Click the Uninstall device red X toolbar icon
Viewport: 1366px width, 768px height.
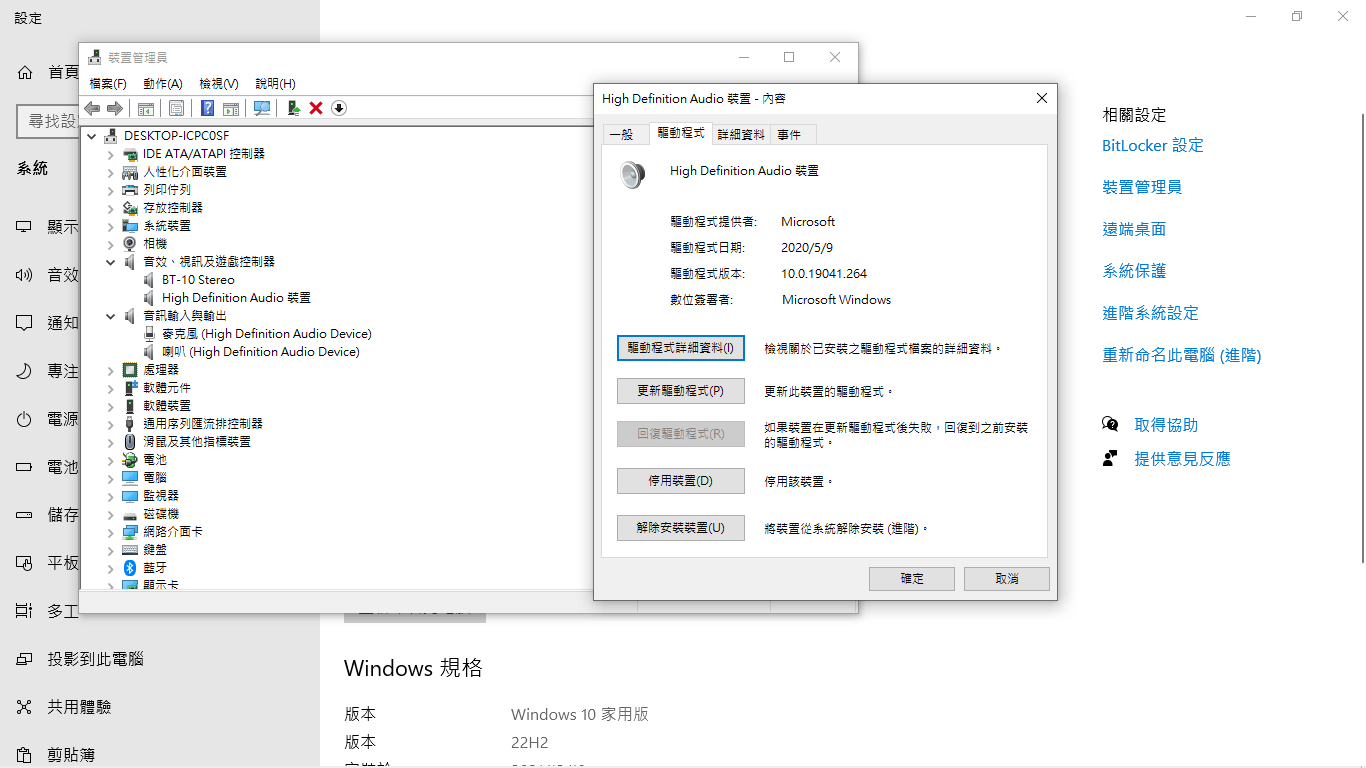click(x=316, y=108)
